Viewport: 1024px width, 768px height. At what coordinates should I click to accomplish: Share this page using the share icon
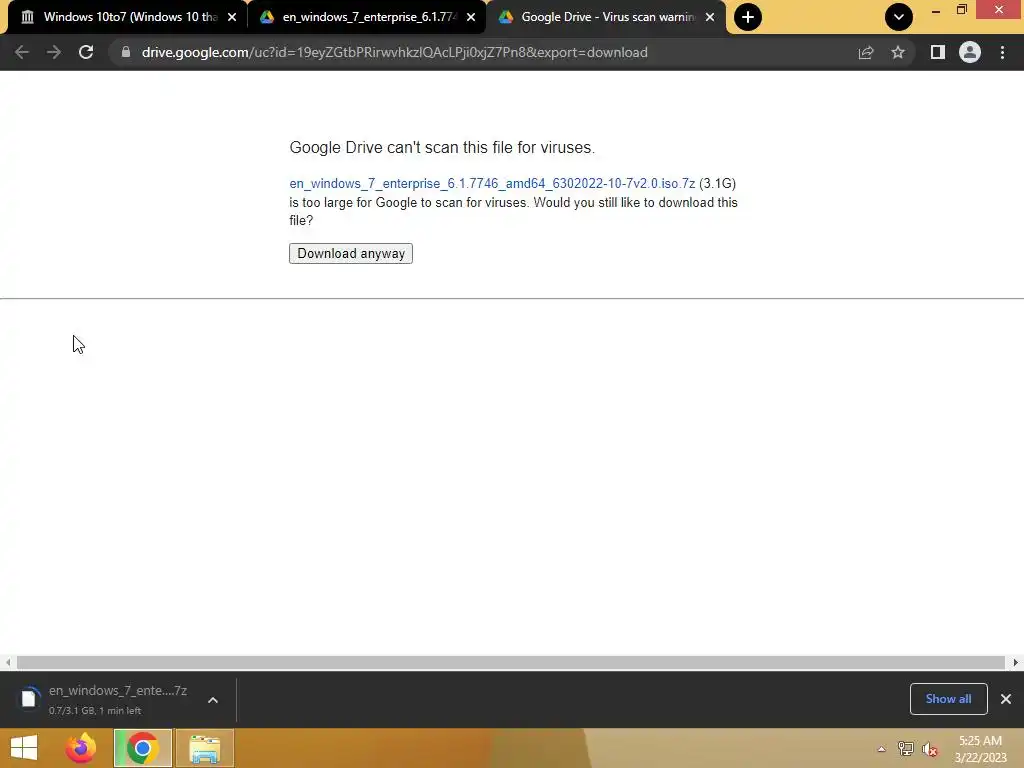[866, 52]
